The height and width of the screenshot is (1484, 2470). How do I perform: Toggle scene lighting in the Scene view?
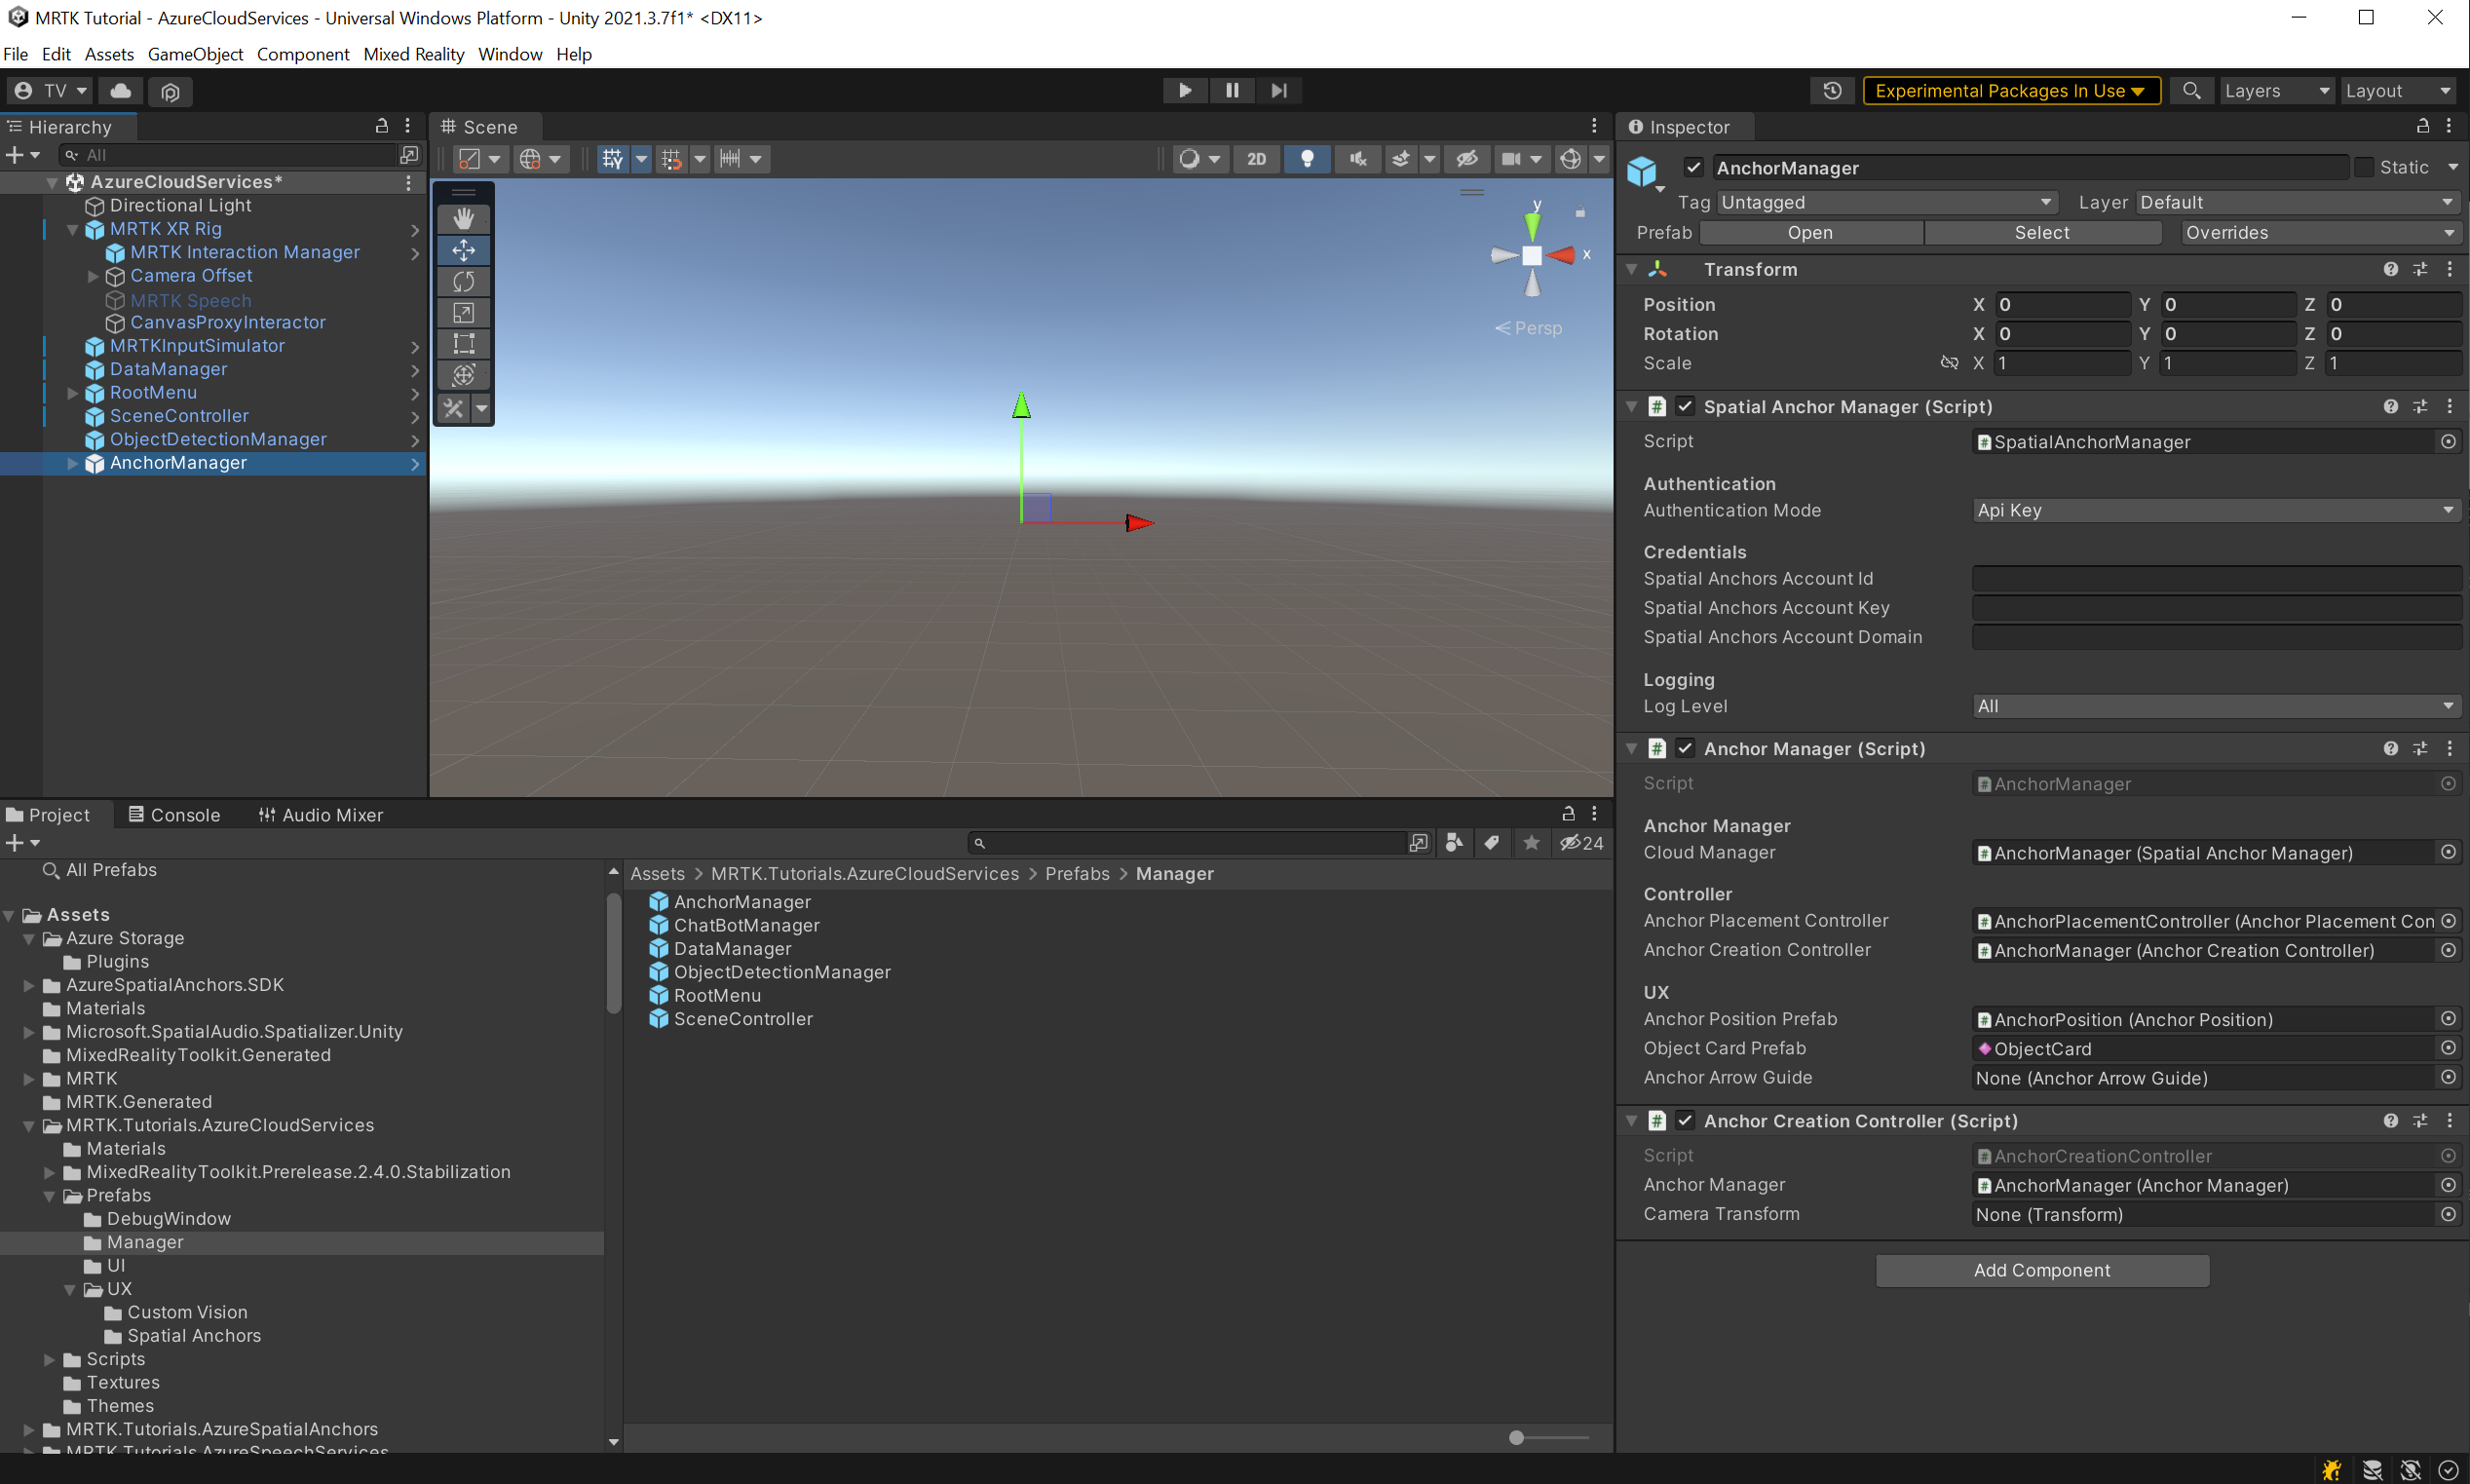(x=1307, y=159)
